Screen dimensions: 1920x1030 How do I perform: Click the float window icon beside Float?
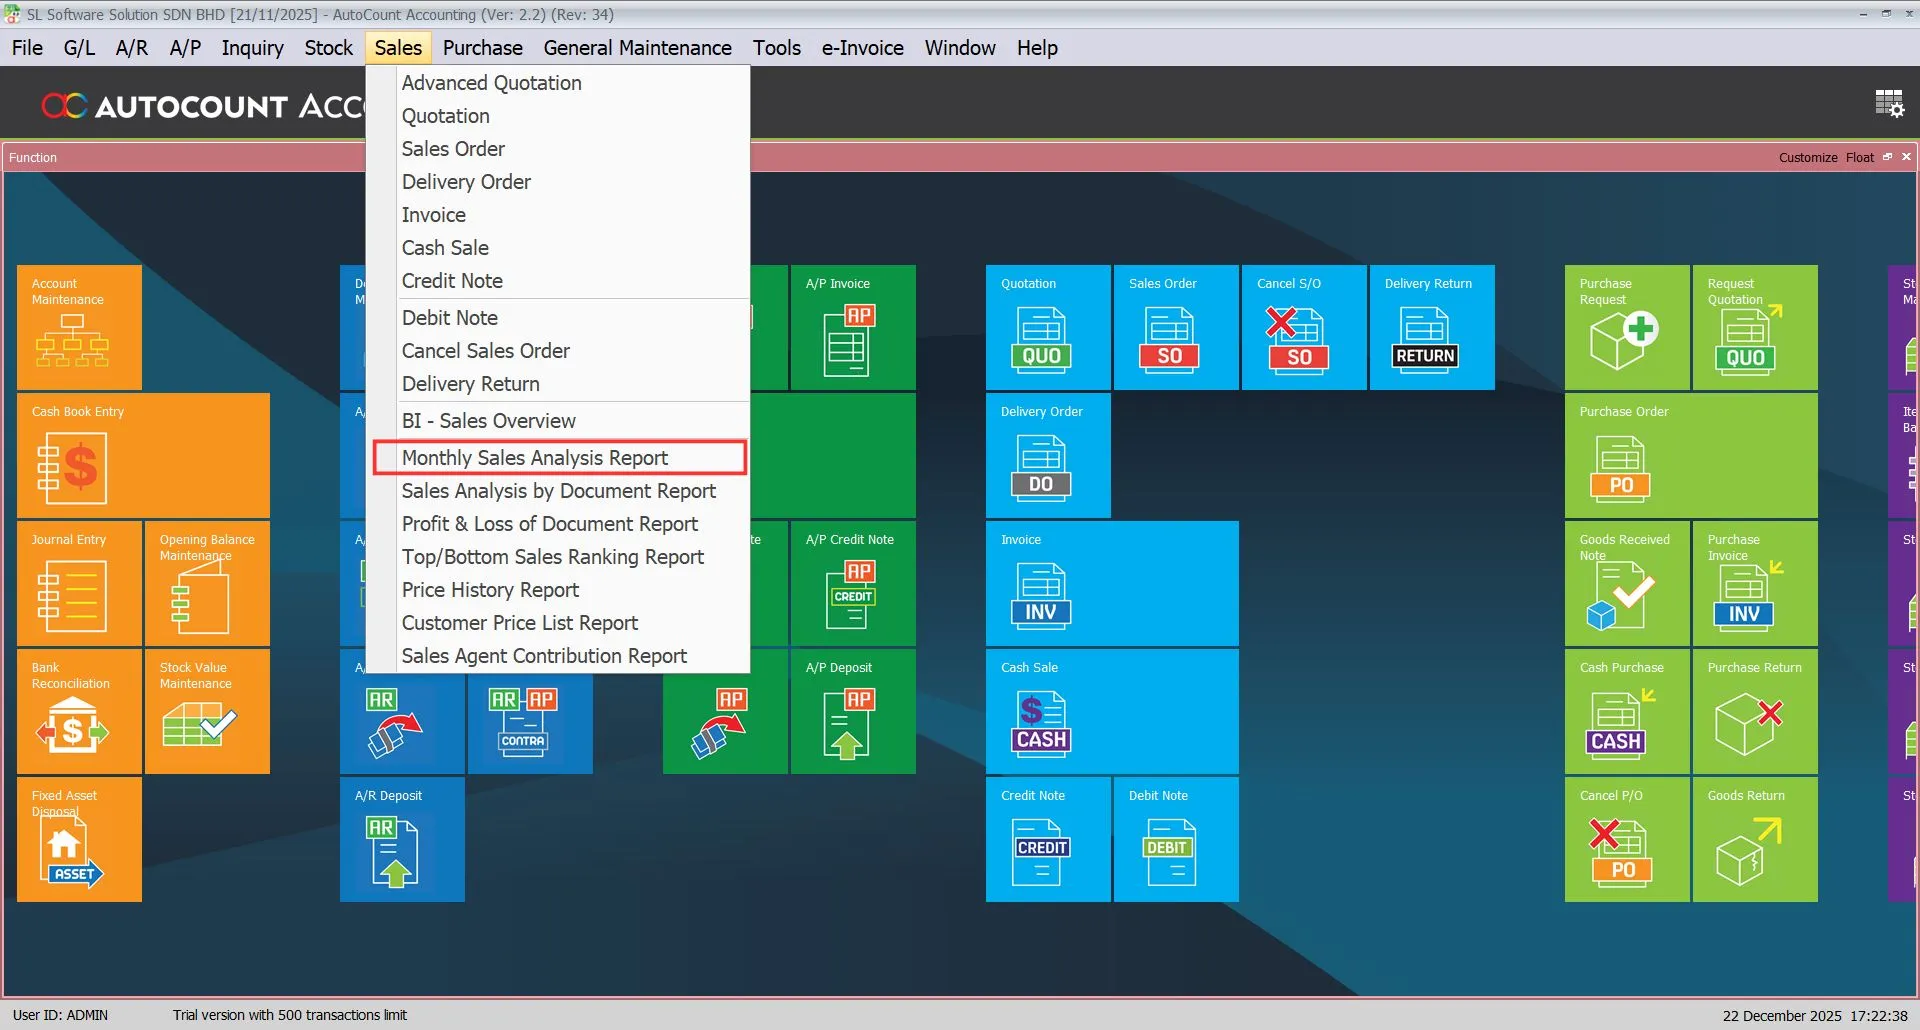click(x=1887, y=157)
